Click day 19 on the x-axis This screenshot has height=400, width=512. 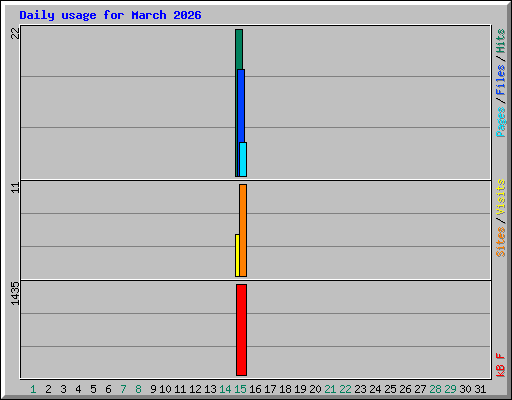tap(300, 389)
